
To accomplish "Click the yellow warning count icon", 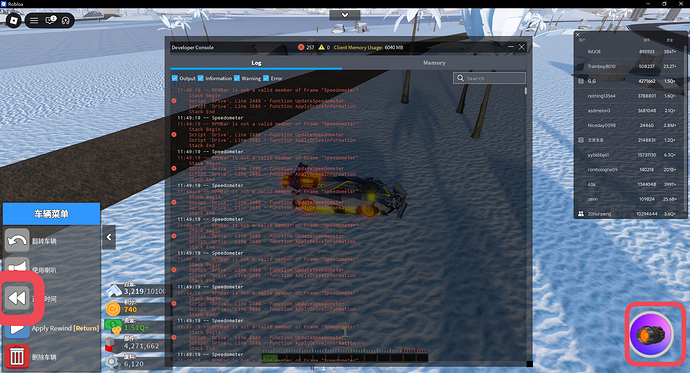I will pyautogui.click(x=321, y=47).
